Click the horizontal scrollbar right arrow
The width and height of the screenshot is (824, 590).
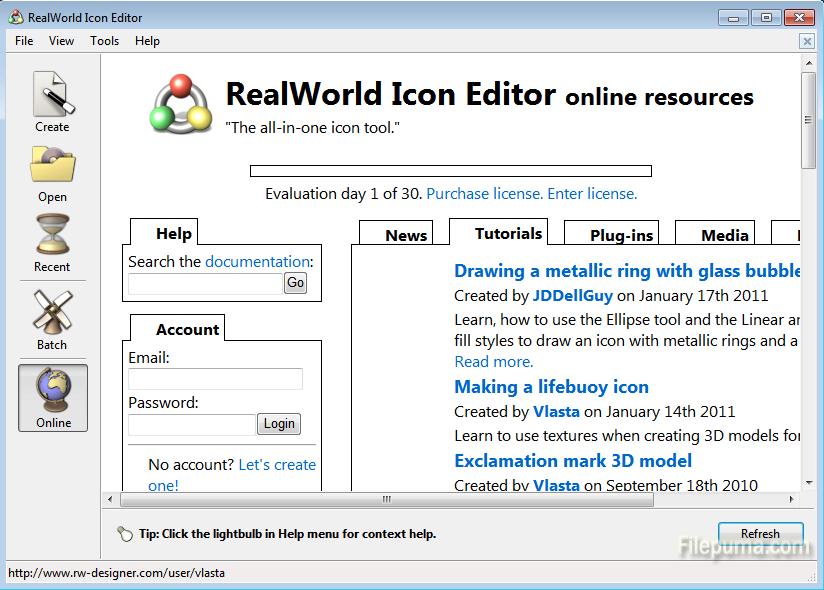pos(793,499)
